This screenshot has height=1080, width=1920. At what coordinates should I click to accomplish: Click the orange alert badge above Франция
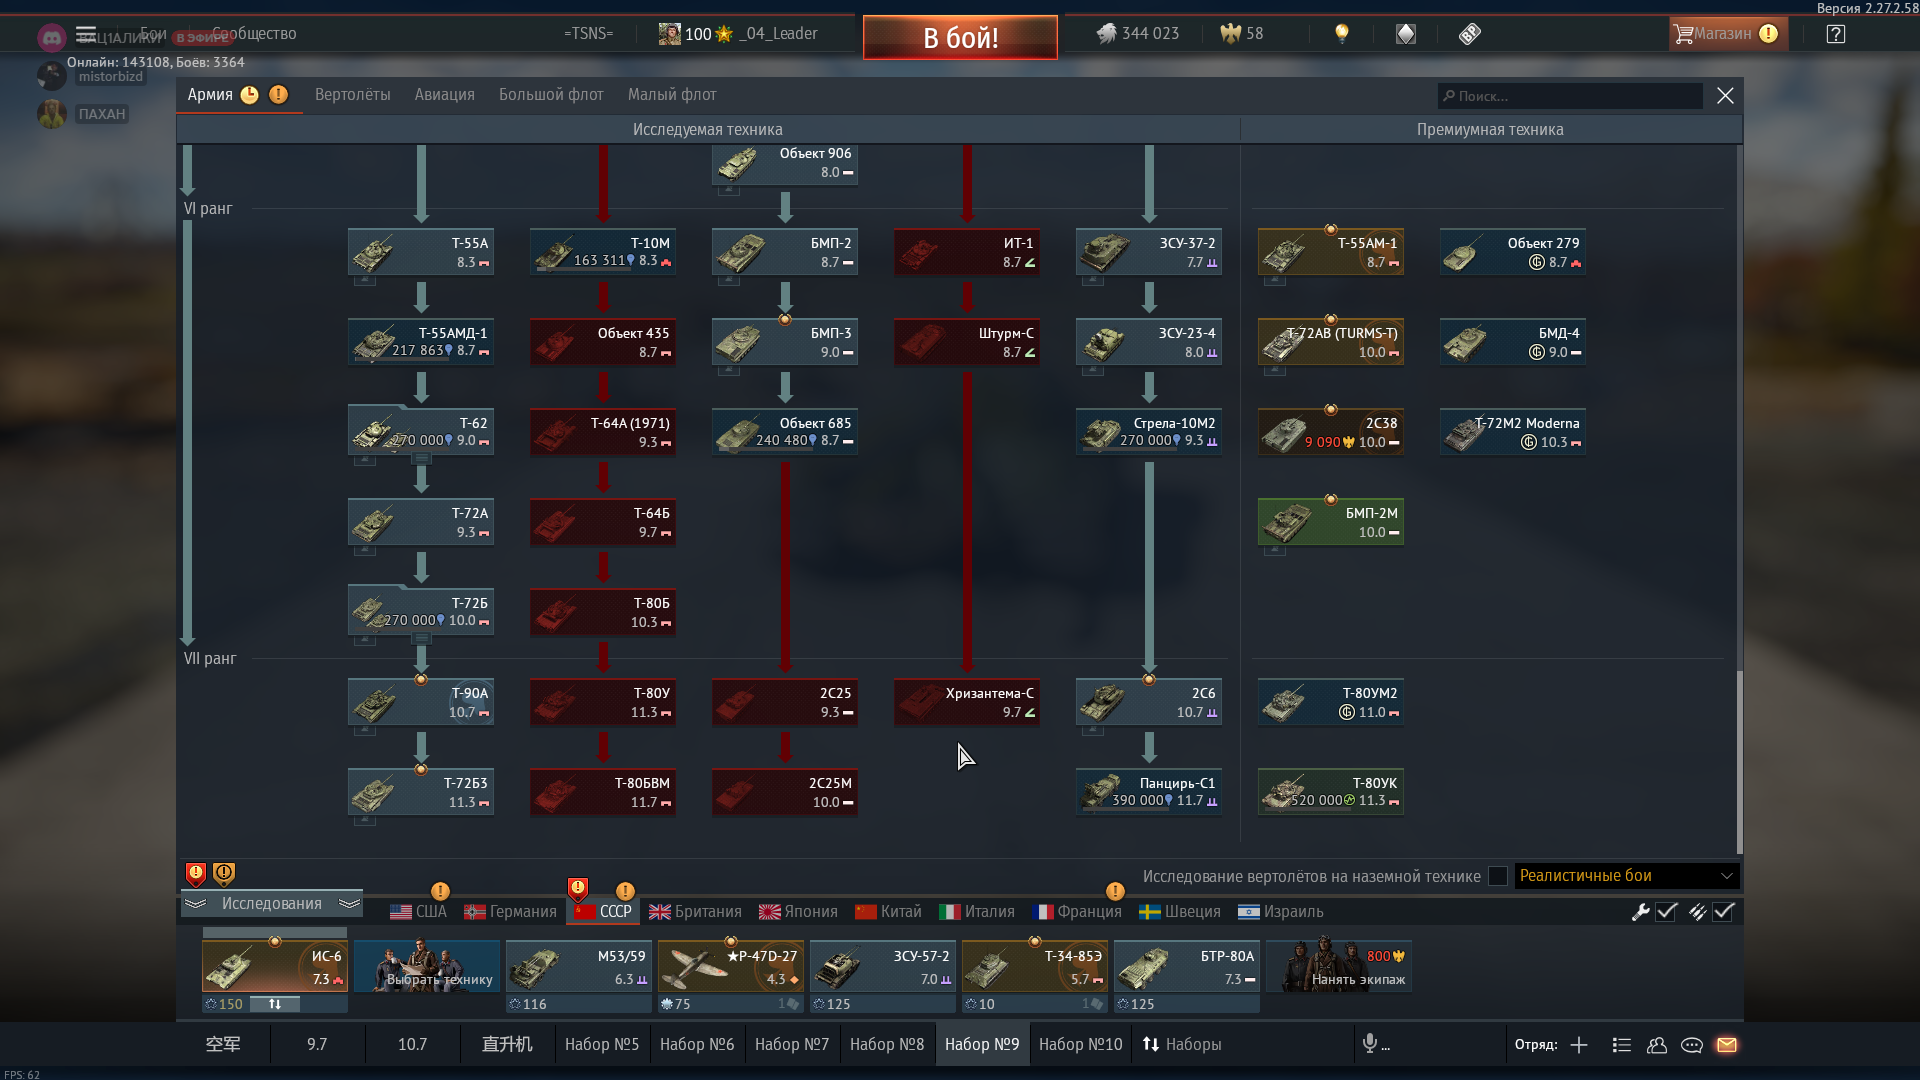click(1115, 891)
